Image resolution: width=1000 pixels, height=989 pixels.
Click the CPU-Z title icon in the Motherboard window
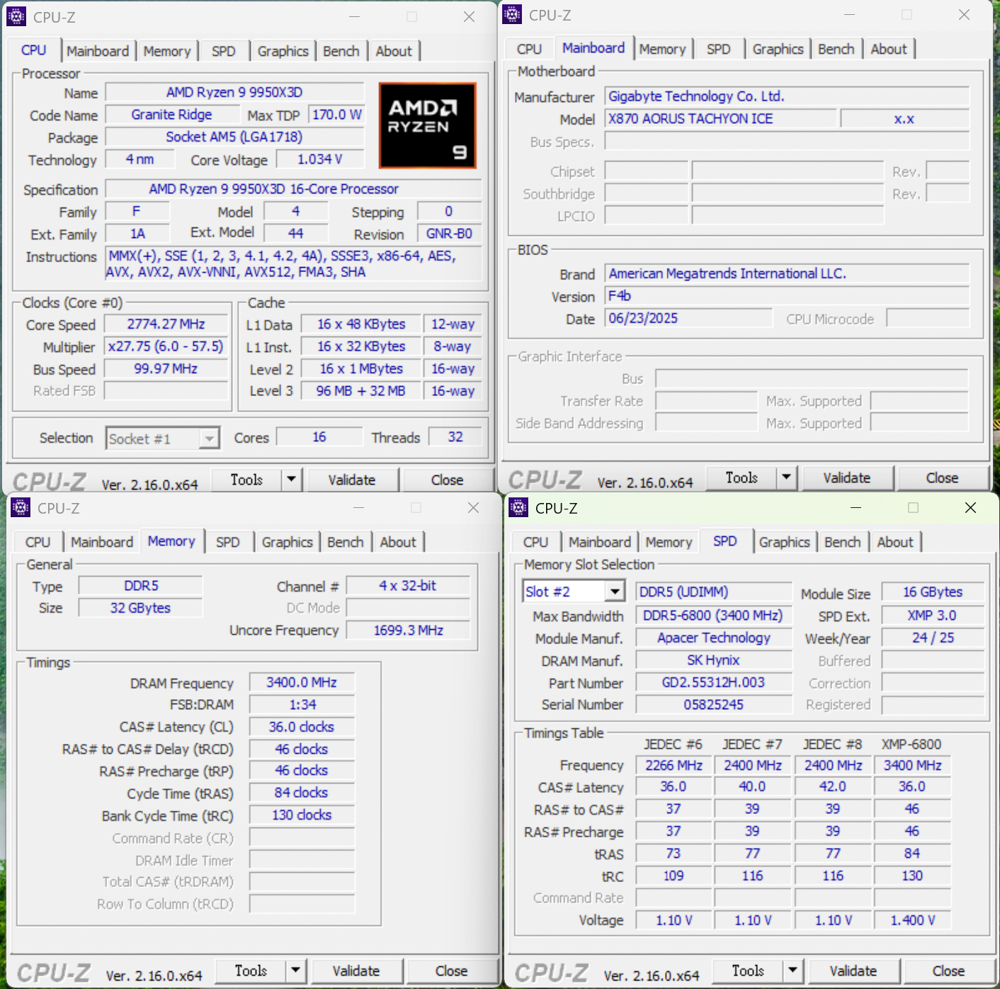(512, 15)
